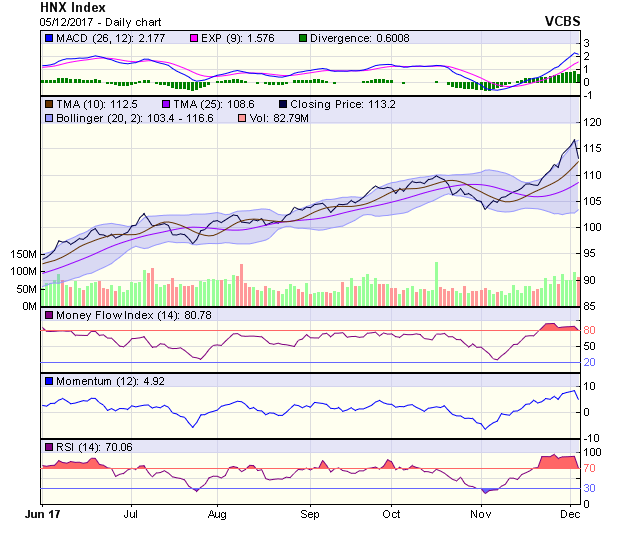This screenshot has width=620, height=535.
Task: Click the blue MACD legend swatch
Action: tap(49, 38)
